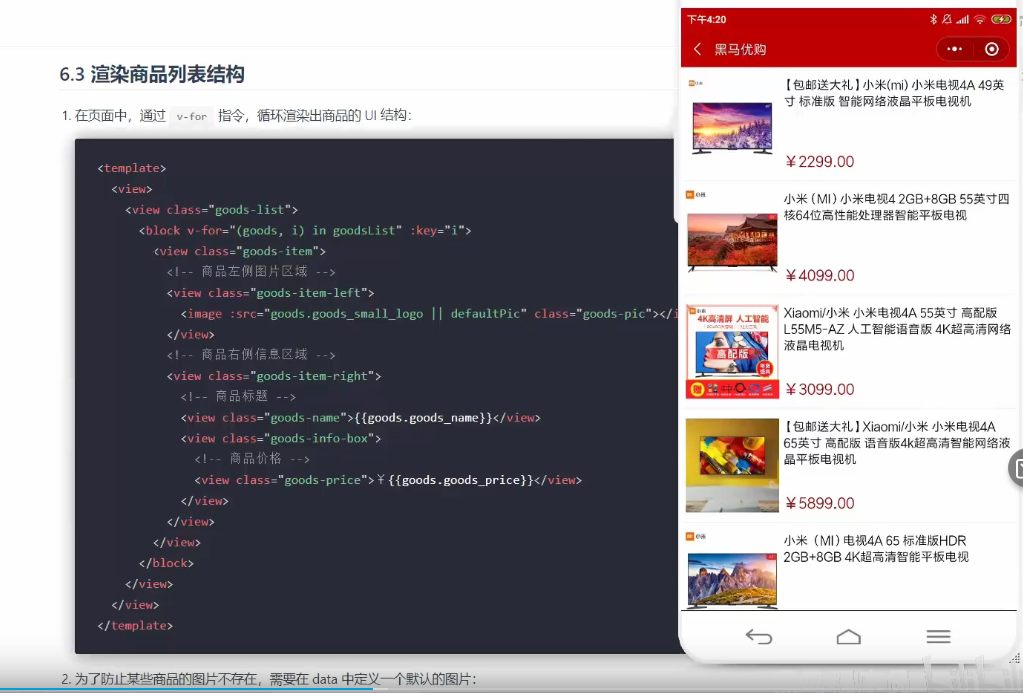The image size is (1023, 693).
Task: Tap the Android menu navigation button
Action: pos(938,636)
